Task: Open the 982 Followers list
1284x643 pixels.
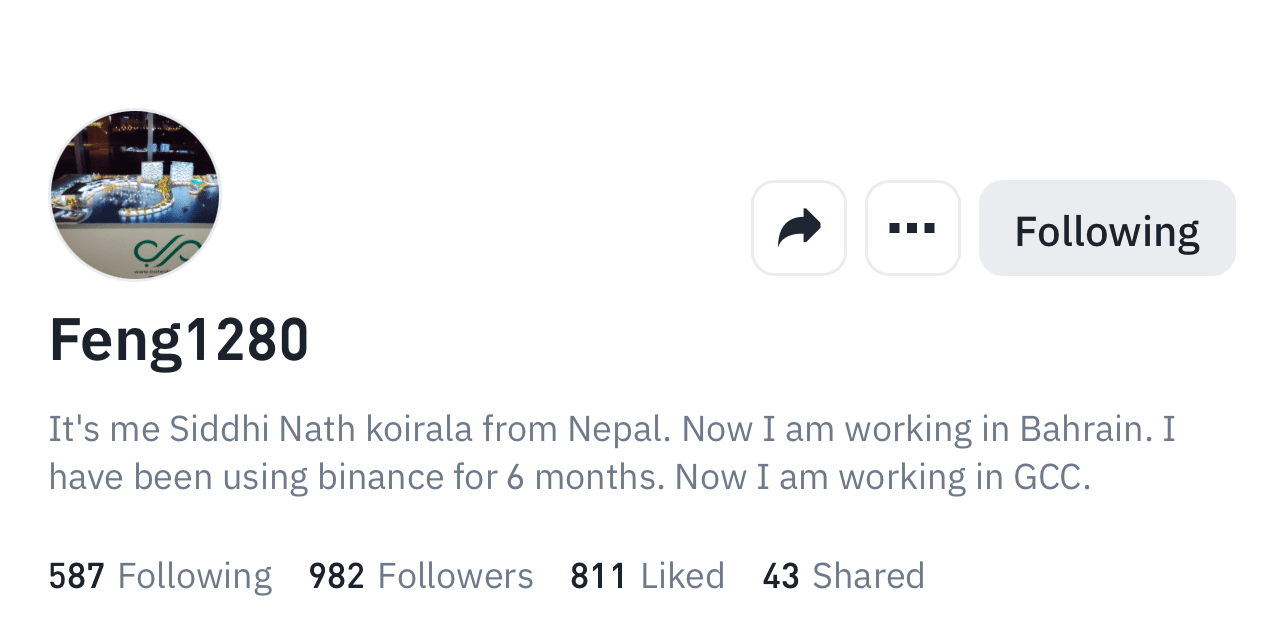Action: pos(421,576)
